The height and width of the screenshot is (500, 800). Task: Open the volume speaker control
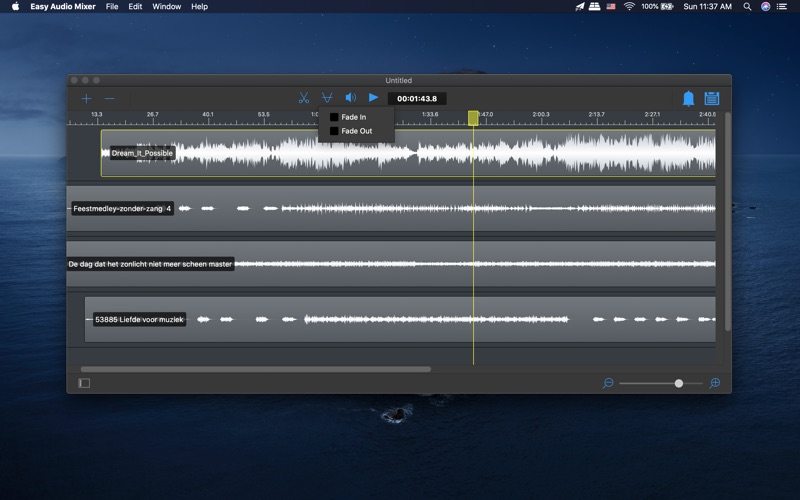click(x=350, y=98)
